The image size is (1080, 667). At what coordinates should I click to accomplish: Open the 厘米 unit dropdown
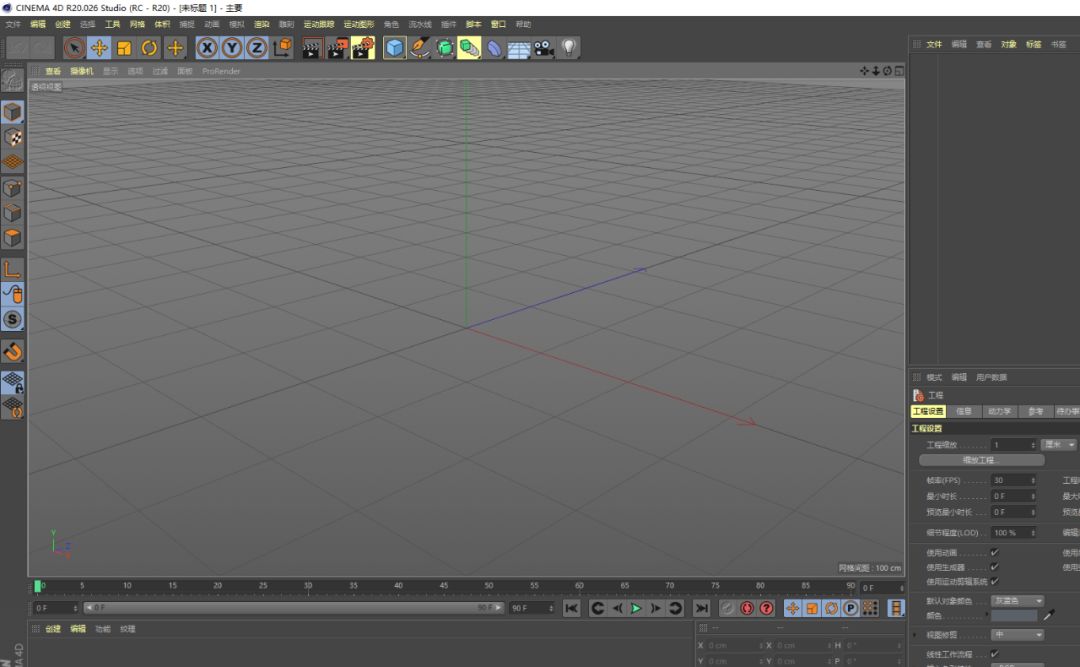(1059, 444)
